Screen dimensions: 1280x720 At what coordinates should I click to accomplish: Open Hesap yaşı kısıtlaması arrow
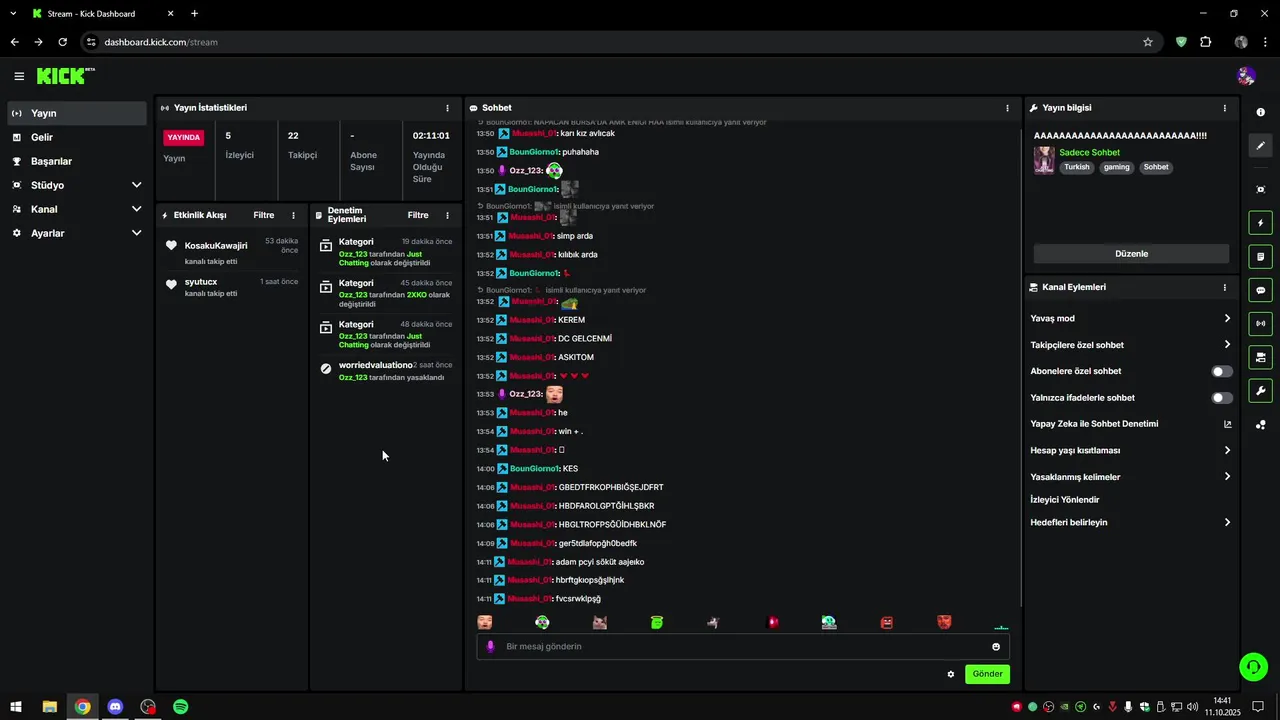(1227, 451)
